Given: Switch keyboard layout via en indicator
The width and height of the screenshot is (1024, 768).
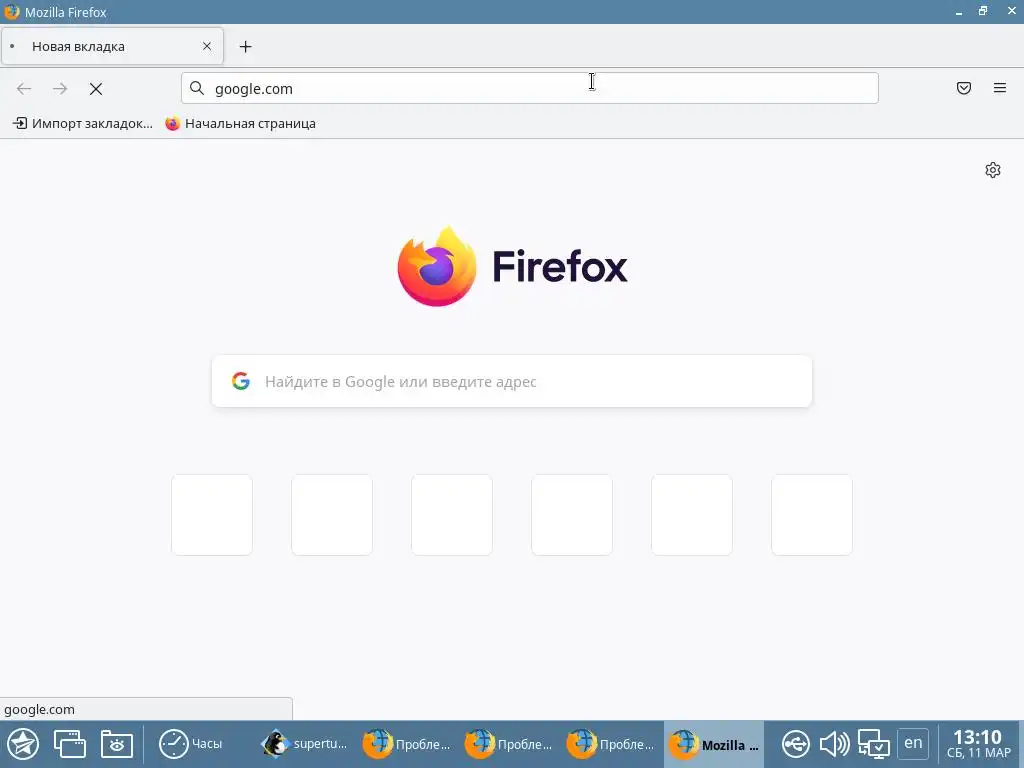Looking at the screenshot, I should pyautogui.click(x=913, y=743).
